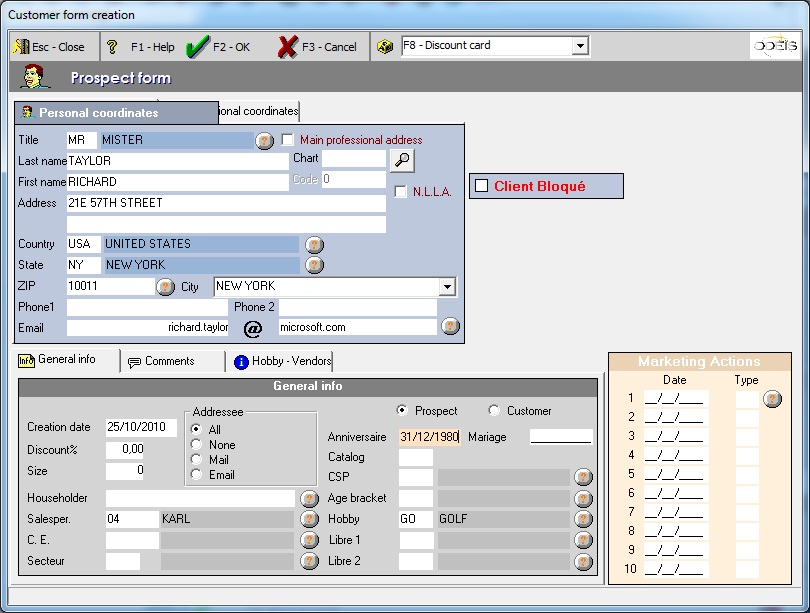This screenshot has height=613, width=810.
Task: Click the prospect face icon in the header
Action: point(34,76)
